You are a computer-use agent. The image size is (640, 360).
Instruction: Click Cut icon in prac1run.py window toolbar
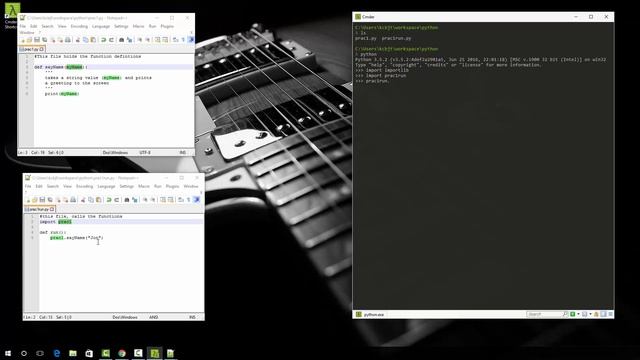83,200
